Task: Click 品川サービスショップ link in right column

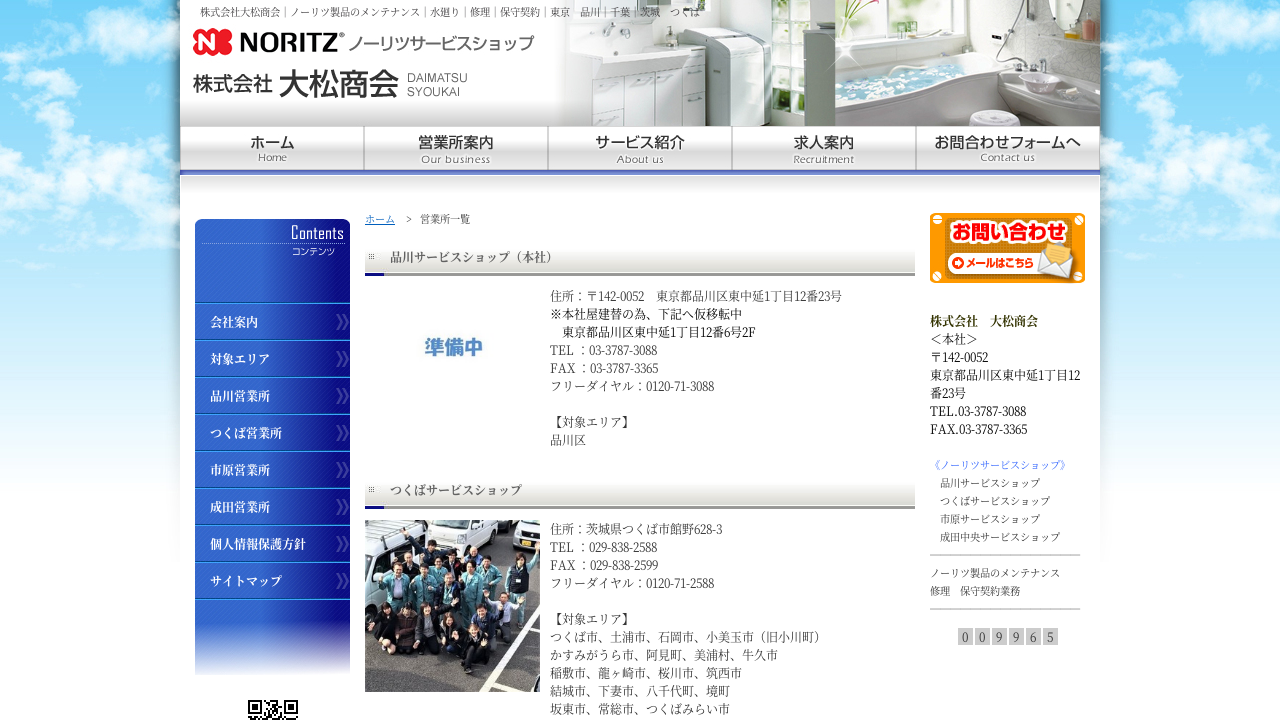Action: click(x=989, y=483)
